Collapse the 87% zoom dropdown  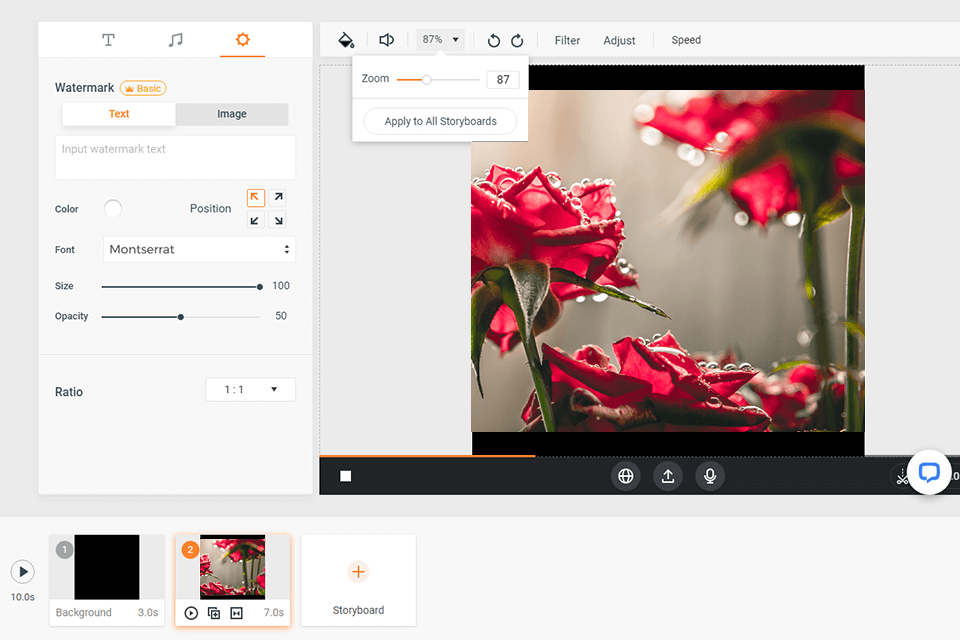[441, 40]
